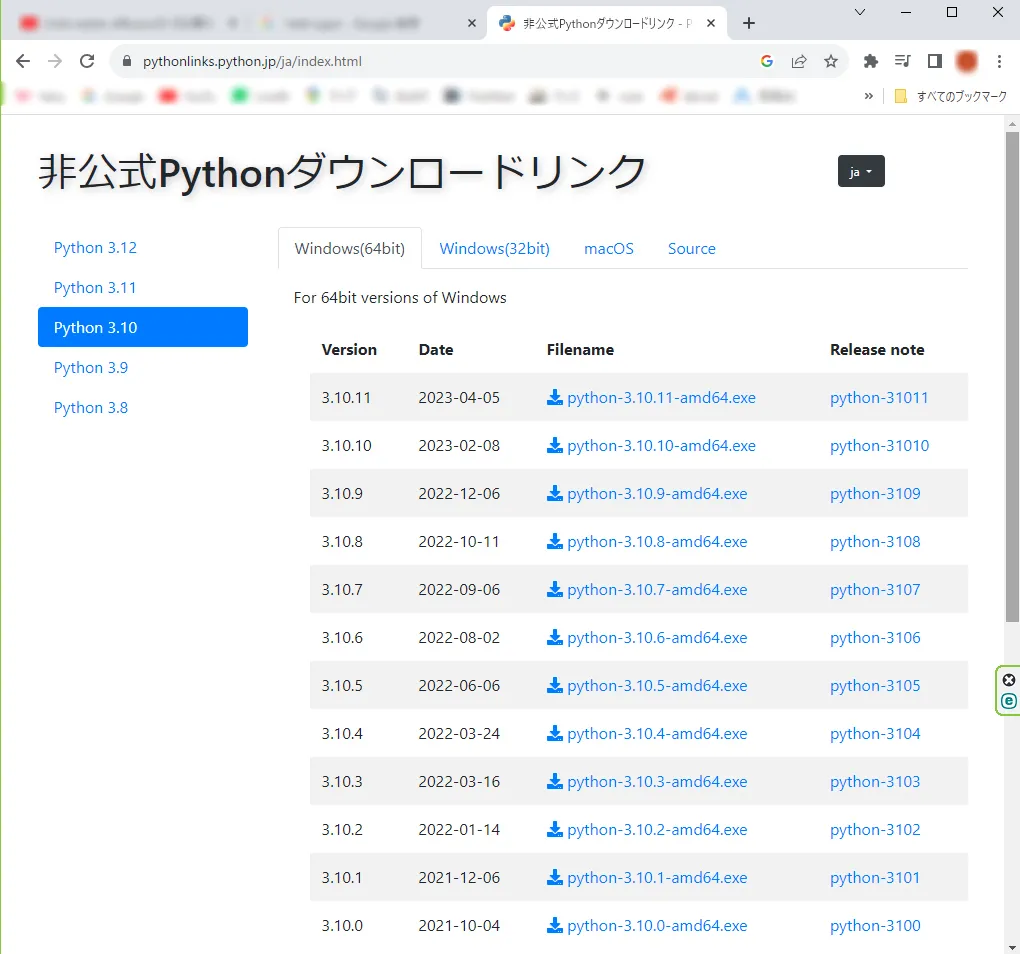Viewport: 1020px width, 954px height.
Task: Click the download icon for python-3.10.3-amd64.exe
Action: [x=554, y=781]
